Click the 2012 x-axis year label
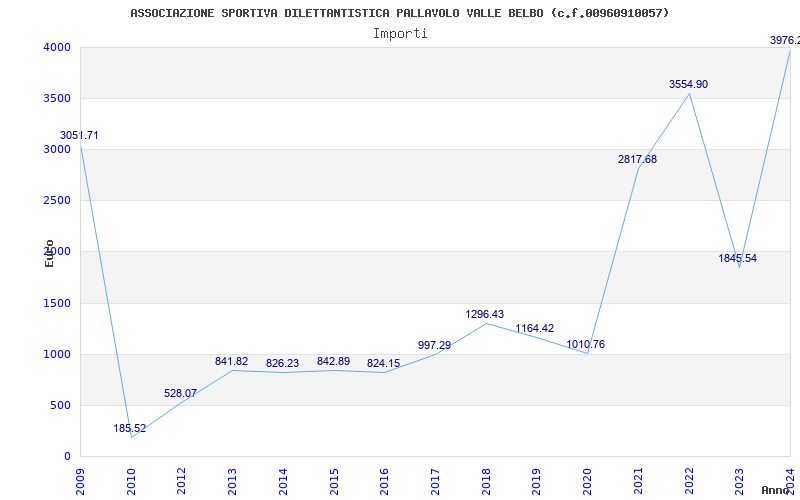This screenshot has height=500, width=800. point(181,482)
